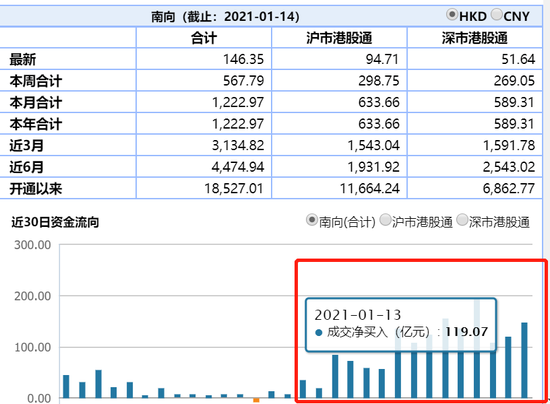Screen dimensions: 550x404
Task: Click the value 269.05
Action: point(515,81)
